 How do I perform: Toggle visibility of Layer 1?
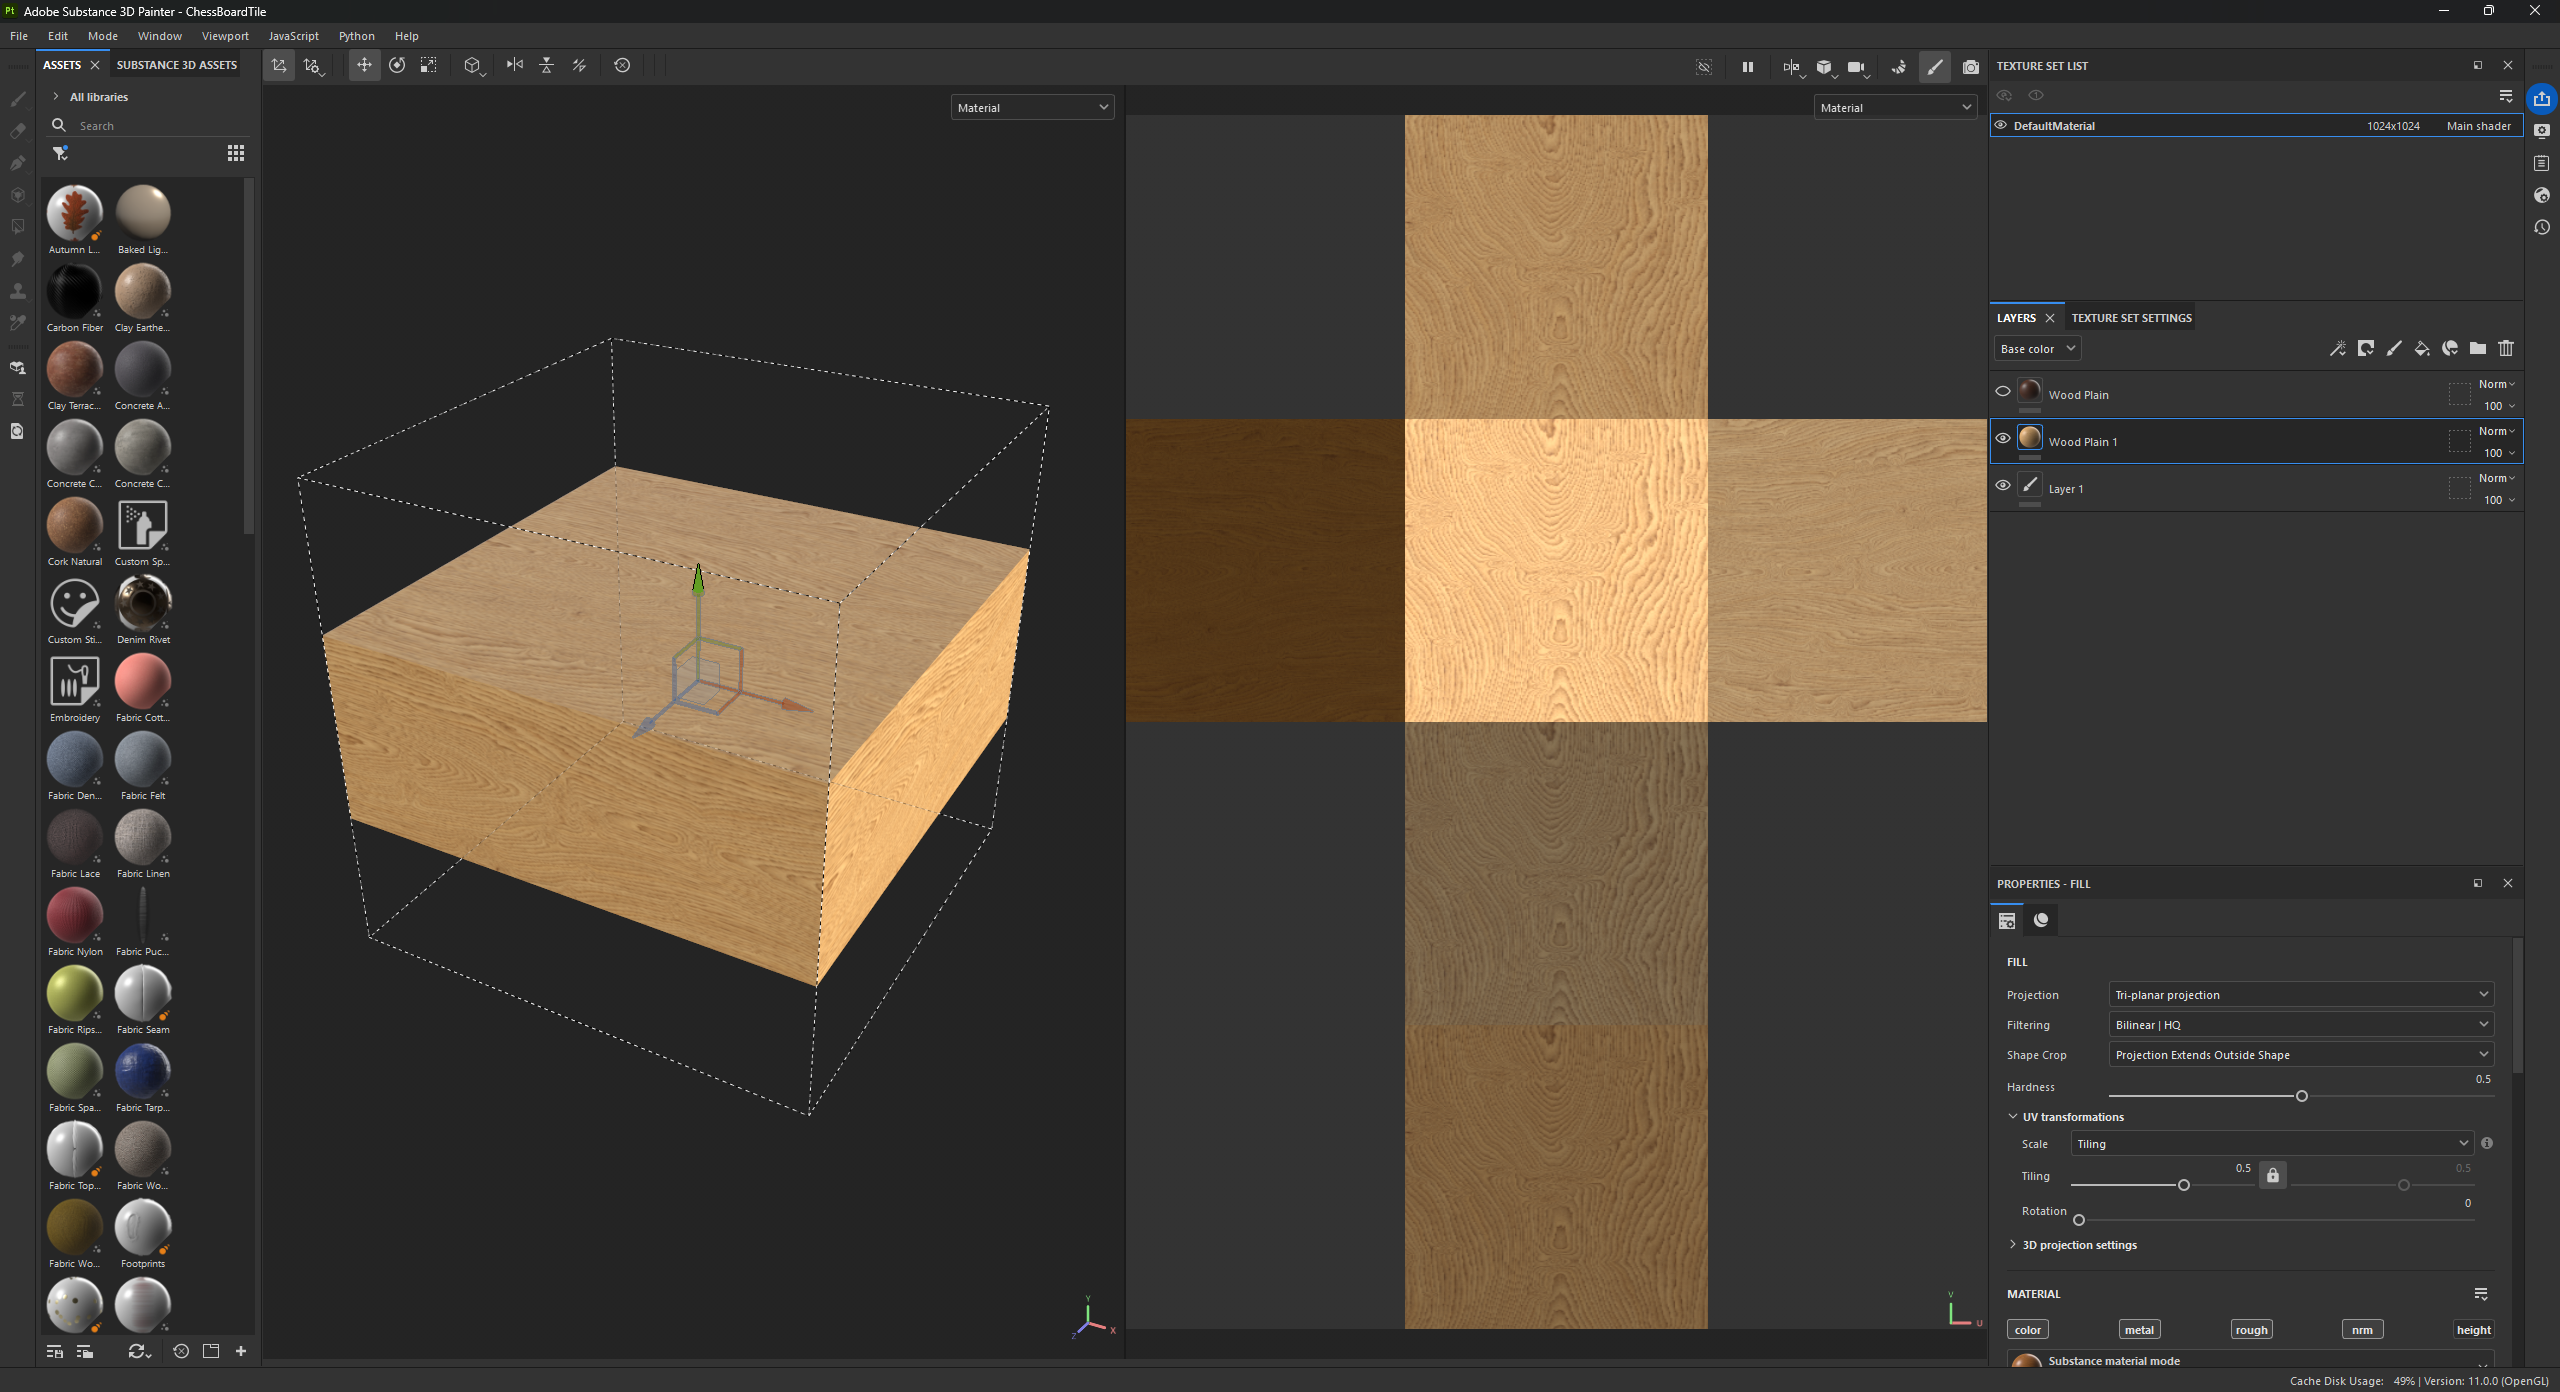coord(2002,485)
